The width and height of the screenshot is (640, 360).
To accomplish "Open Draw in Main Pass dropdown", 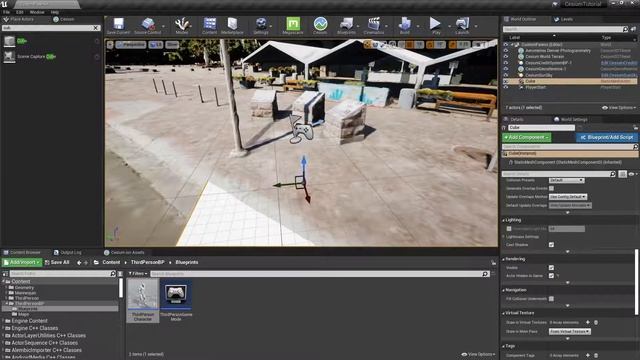I will [x=569, y=331].
